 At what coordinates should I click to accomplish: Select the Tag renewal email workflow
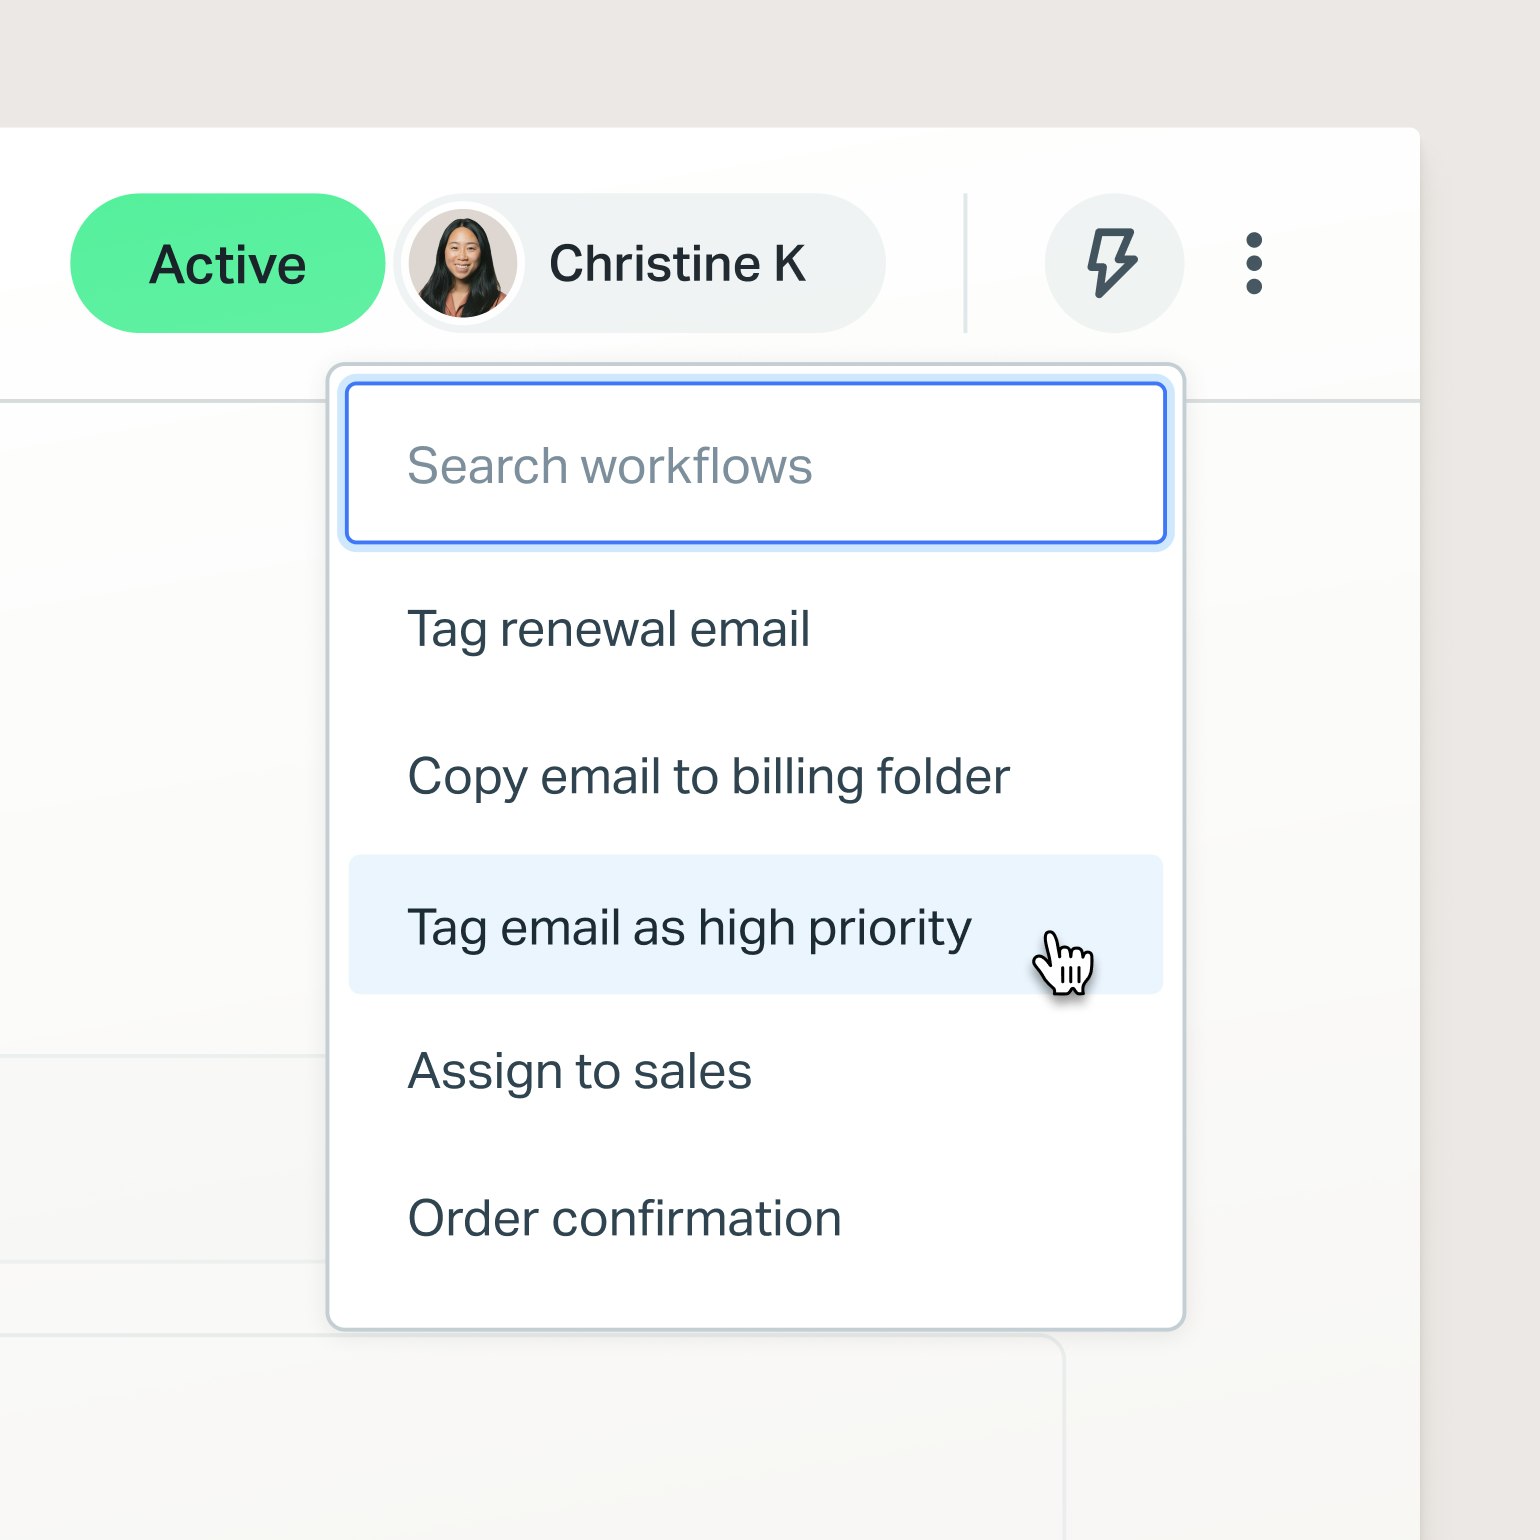click(608, 629)
